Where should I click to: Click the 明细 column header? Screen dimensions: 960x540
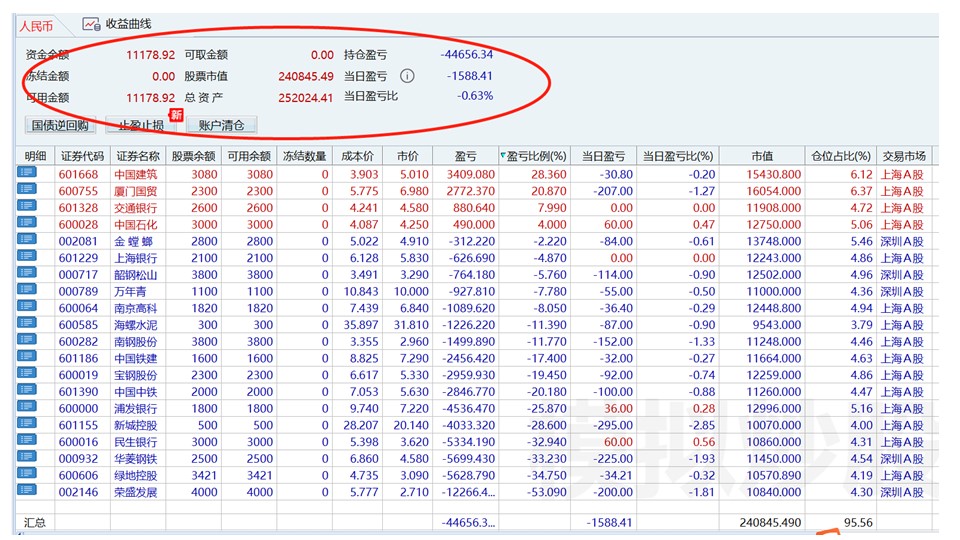point(36,156)
